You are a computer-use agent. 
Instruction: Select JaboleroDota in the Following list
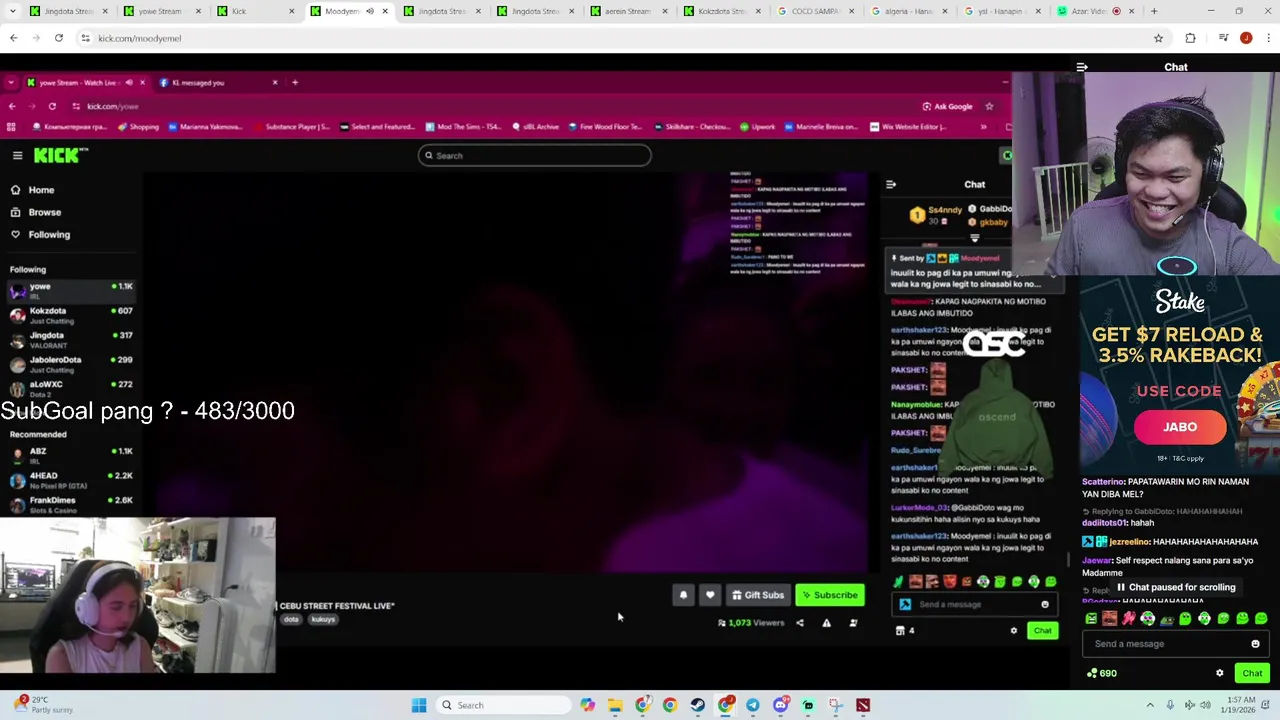tap(70, 363)
